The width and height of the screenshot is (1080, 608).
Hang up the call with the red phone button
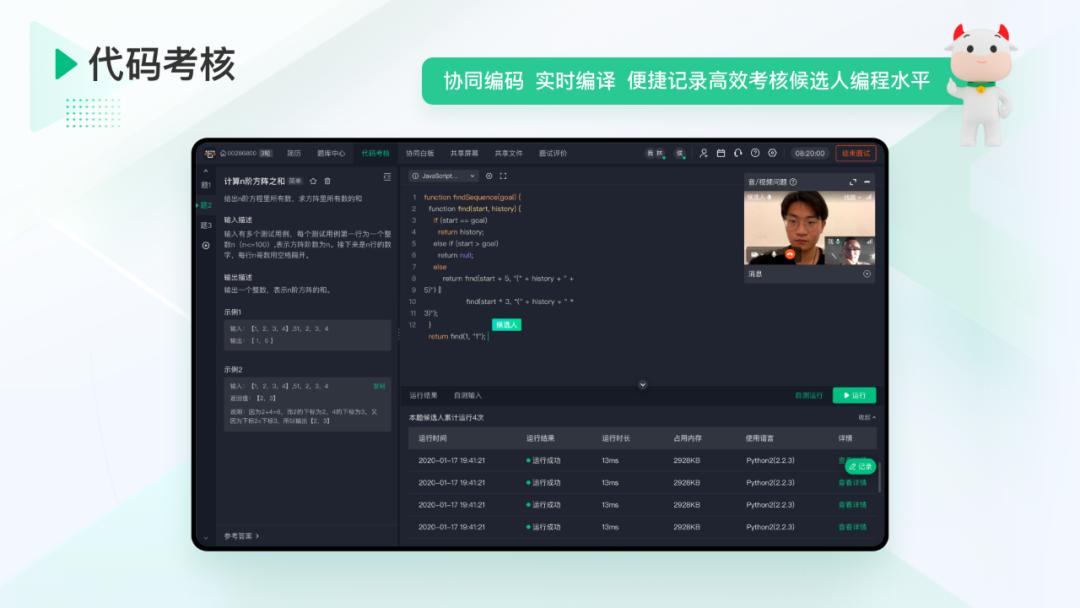pyautogui.click(x=790, y=254)
